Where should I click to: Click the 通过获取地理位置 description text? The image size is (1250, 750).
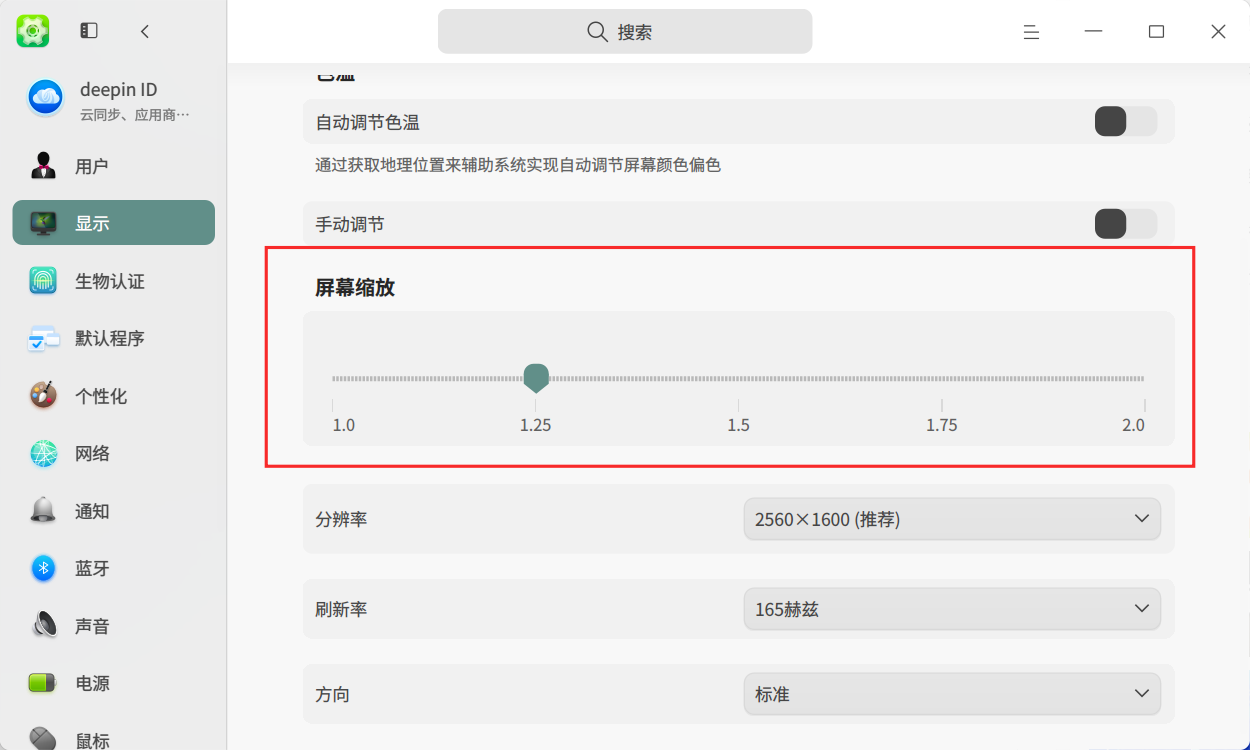click(518, 165)
